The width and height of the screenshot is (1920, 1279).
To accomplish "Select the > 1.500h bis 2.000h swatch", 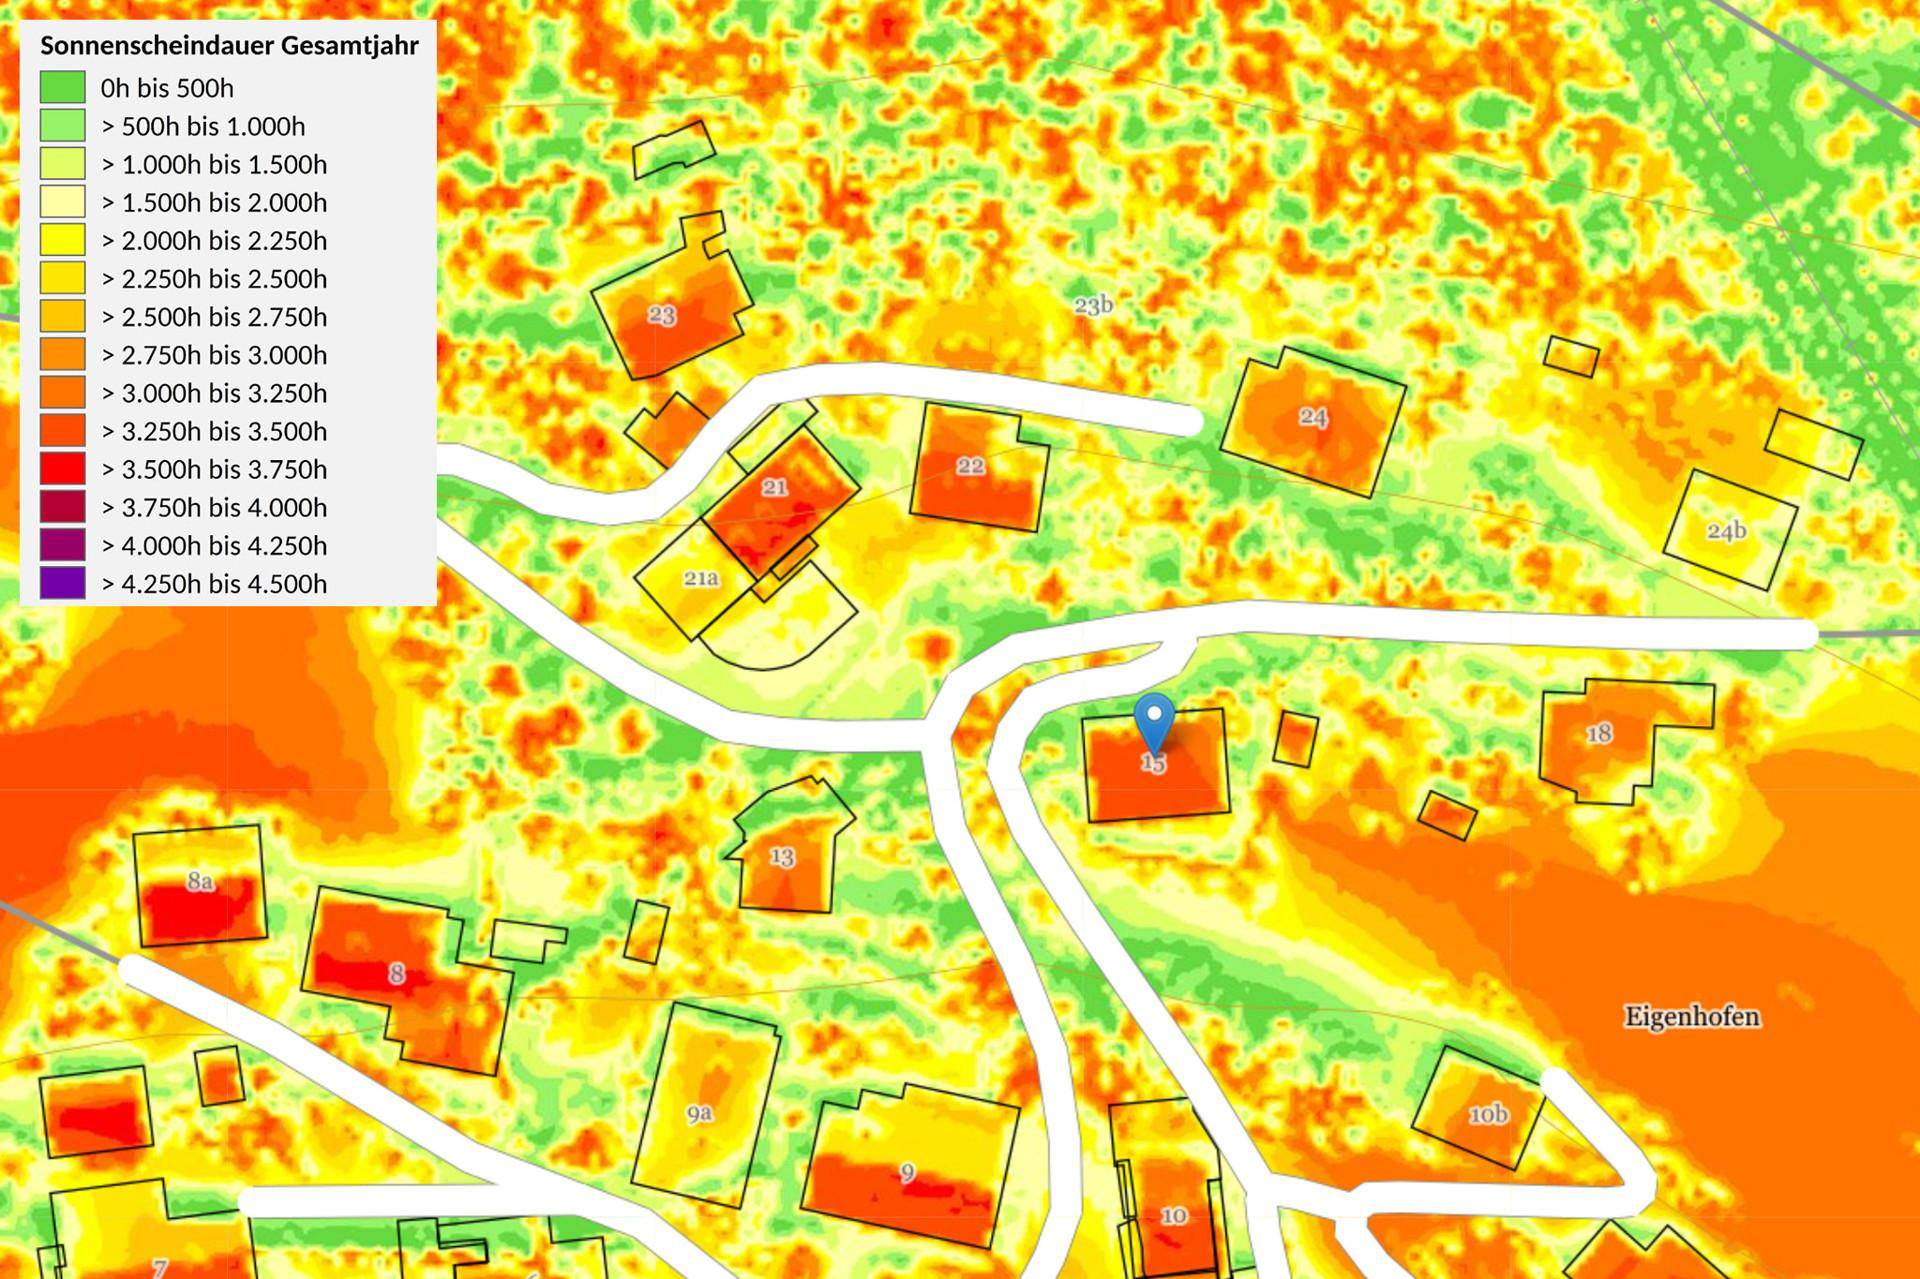I will click(x=62, y=201).
